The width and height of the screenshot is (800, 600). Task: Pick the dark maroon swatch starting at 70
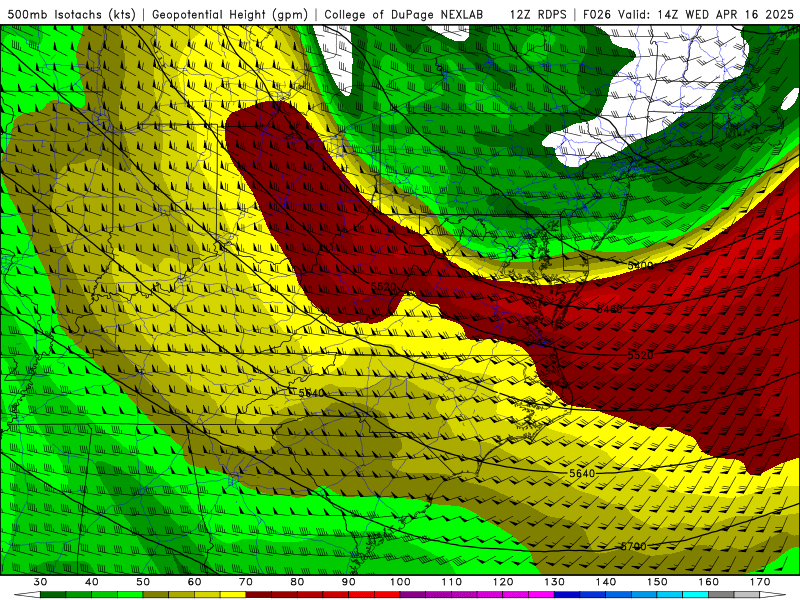[x=259, y=595]
